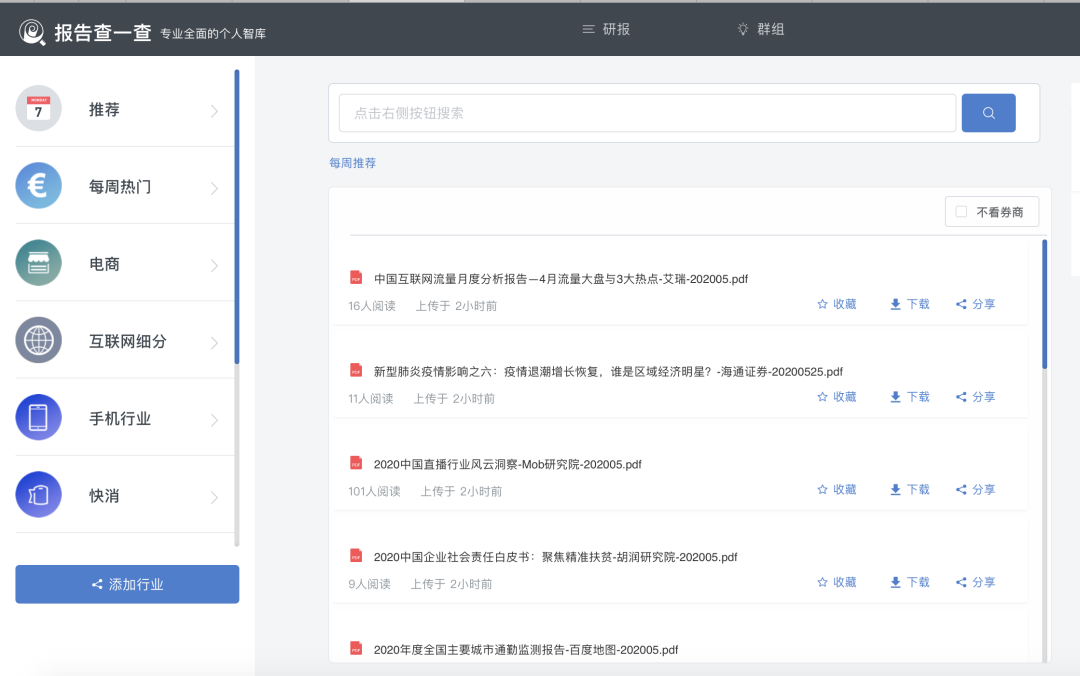Click the sidebar category scrollbar
This screenshot has height=676, width=1080.
(237, 216)
